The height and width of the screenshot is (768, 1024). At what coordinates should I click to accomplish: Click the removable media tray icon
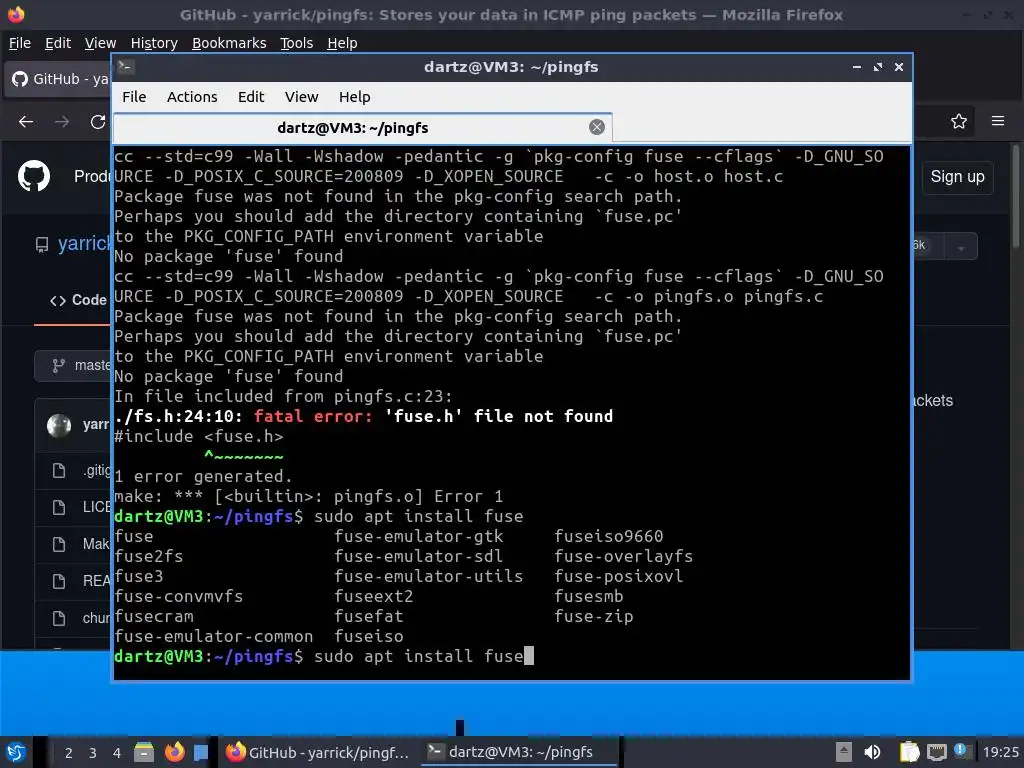(x=843, y=752)
